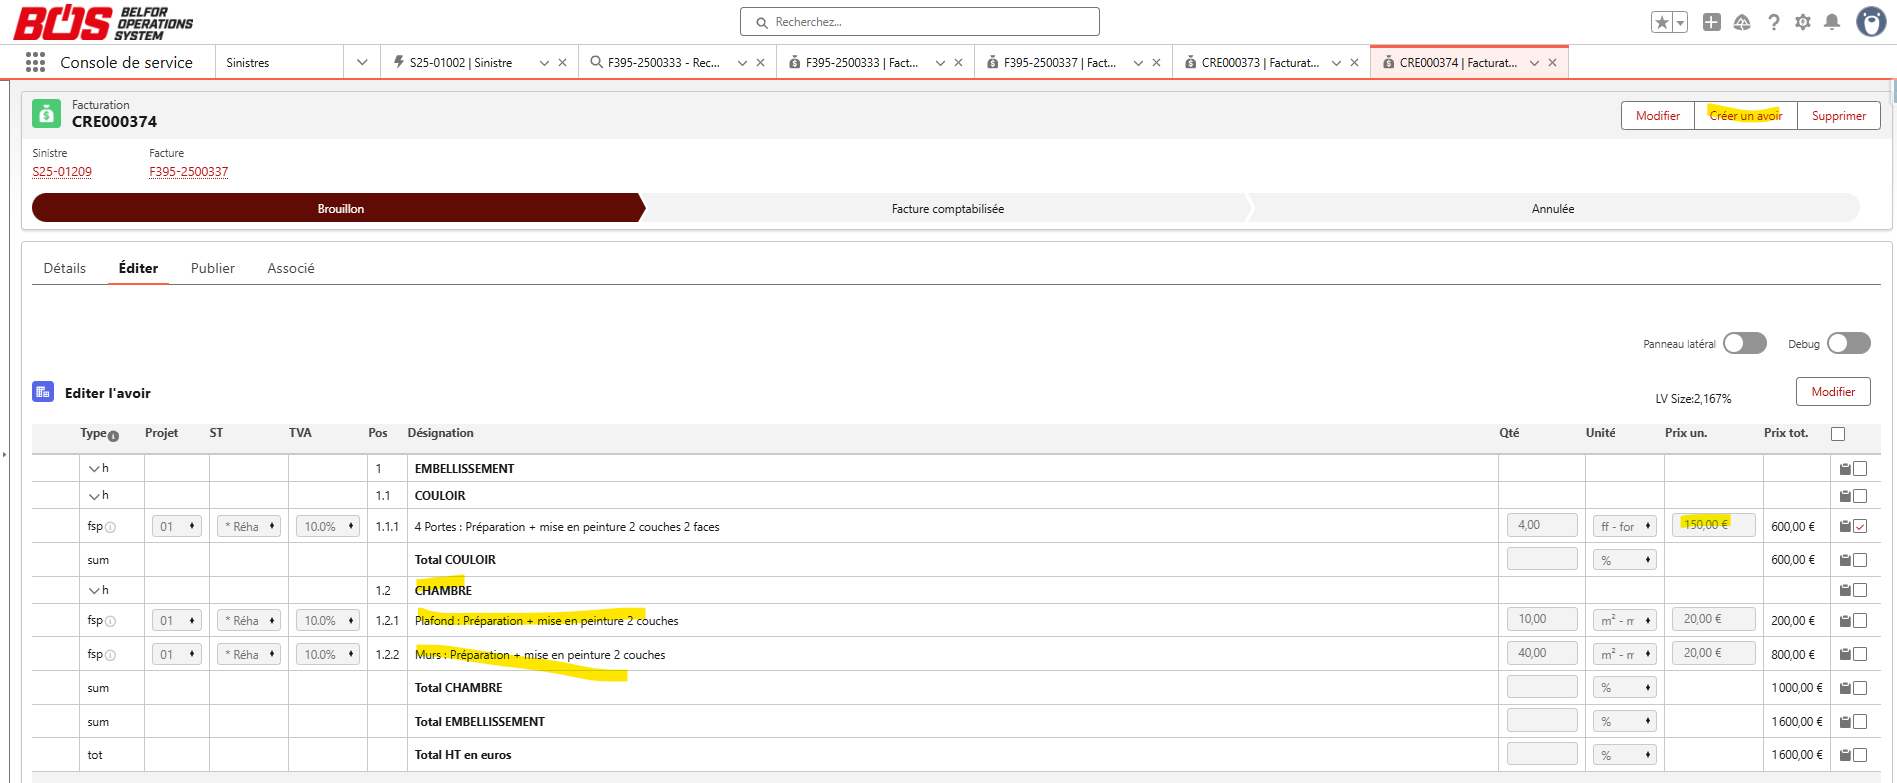The image size is (1897, 783).
Task: Open the App Launcher grid icon
Action: pyautogui.click(x=35, y=62)
